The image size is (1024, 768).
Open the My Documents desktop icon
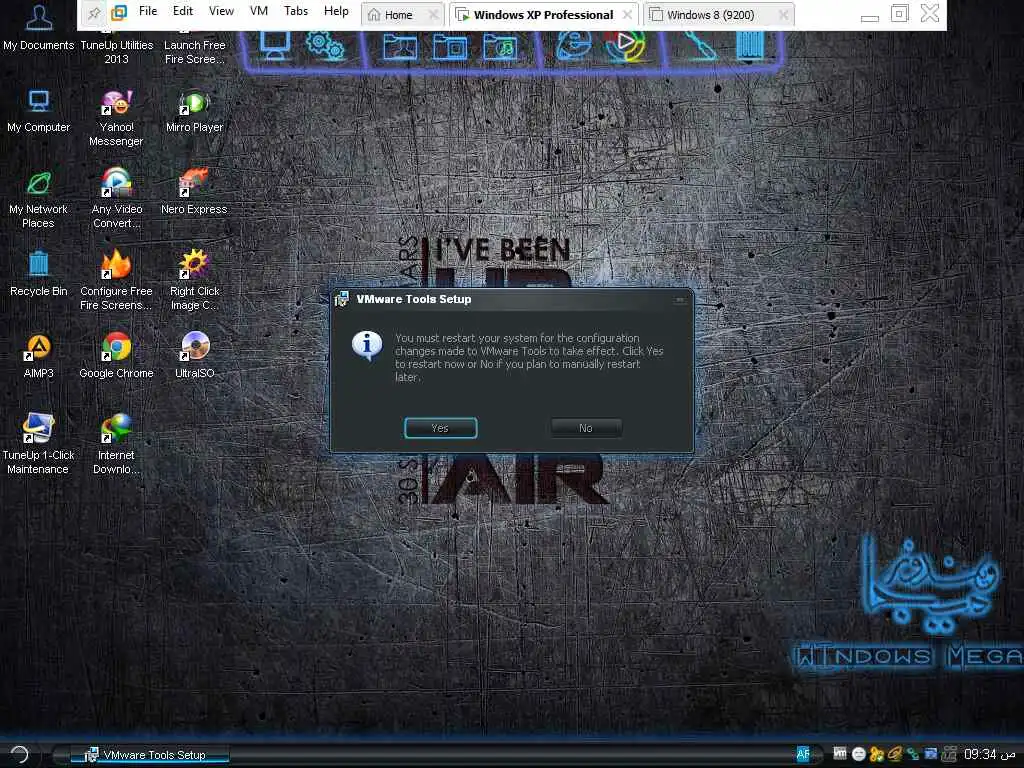coord(39,27)
